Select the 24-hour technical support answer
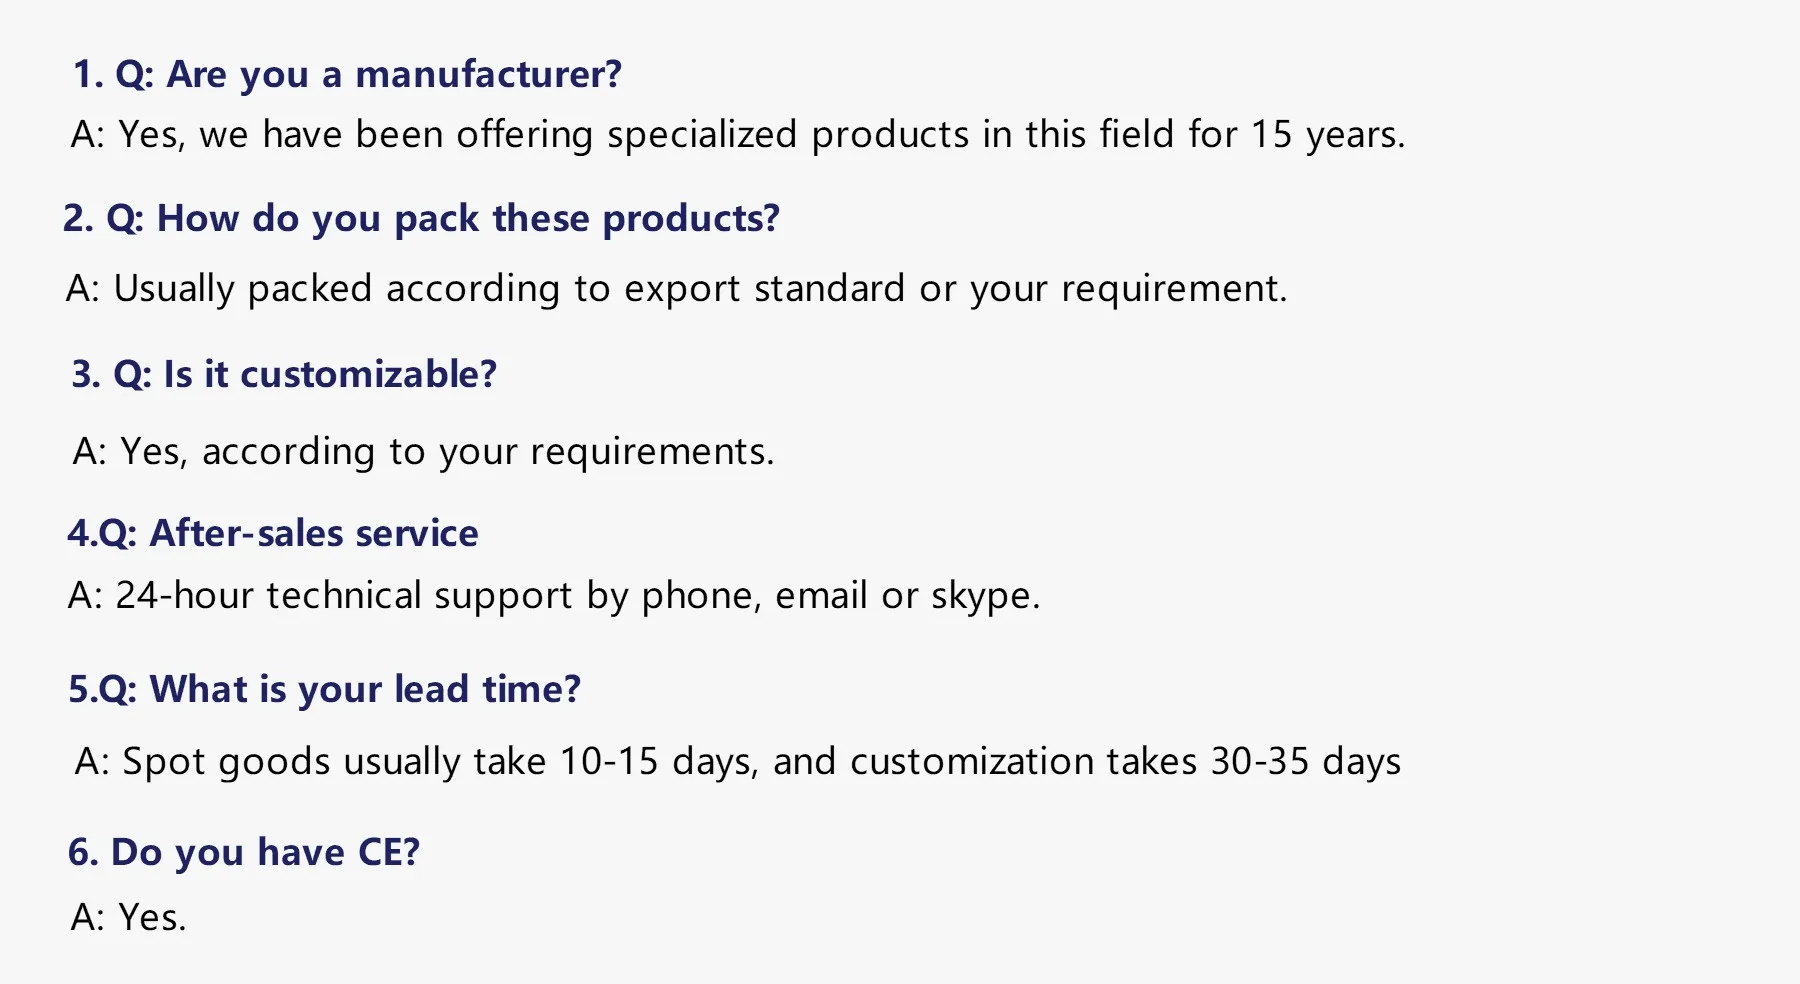The image size is (1800, 984). (x=554, y=596)
